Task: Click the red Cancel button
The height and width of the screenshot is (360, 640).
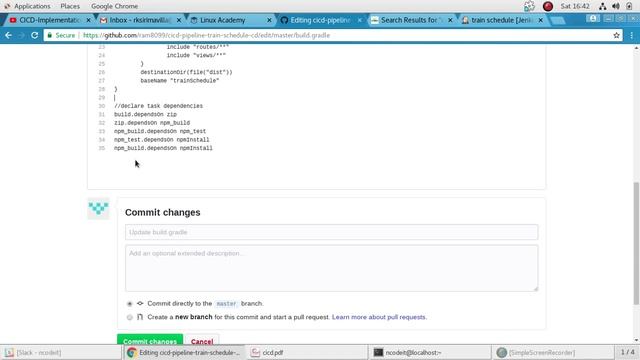Action: pos(202,340)
